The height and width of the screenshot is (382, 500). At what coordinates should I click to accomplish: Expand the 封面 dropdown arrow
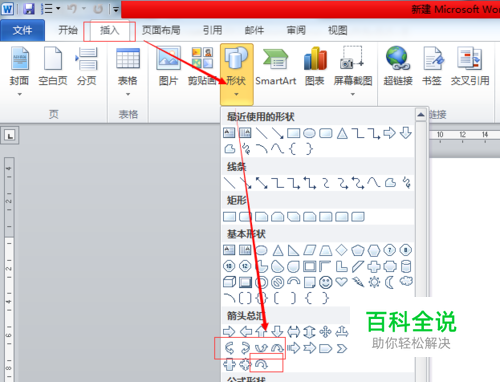pos(20,94)
